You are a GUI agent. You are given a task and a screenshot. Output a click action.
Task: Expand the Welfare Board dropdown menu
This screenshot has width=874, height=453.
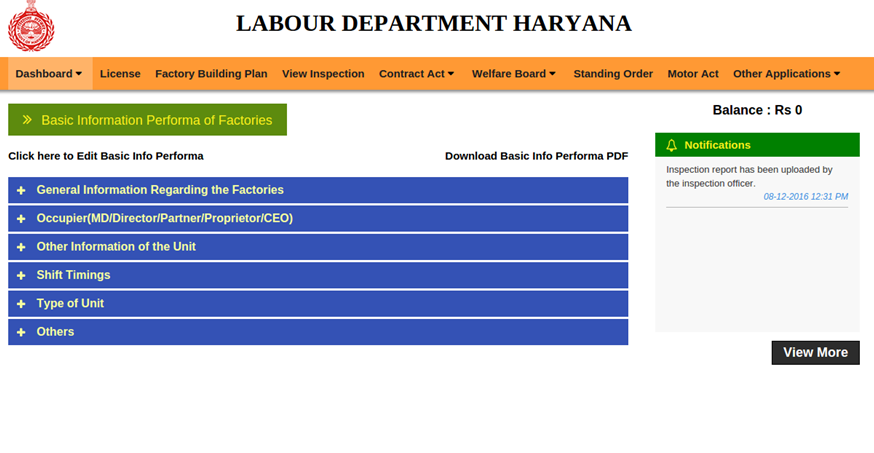coord(514,74)
